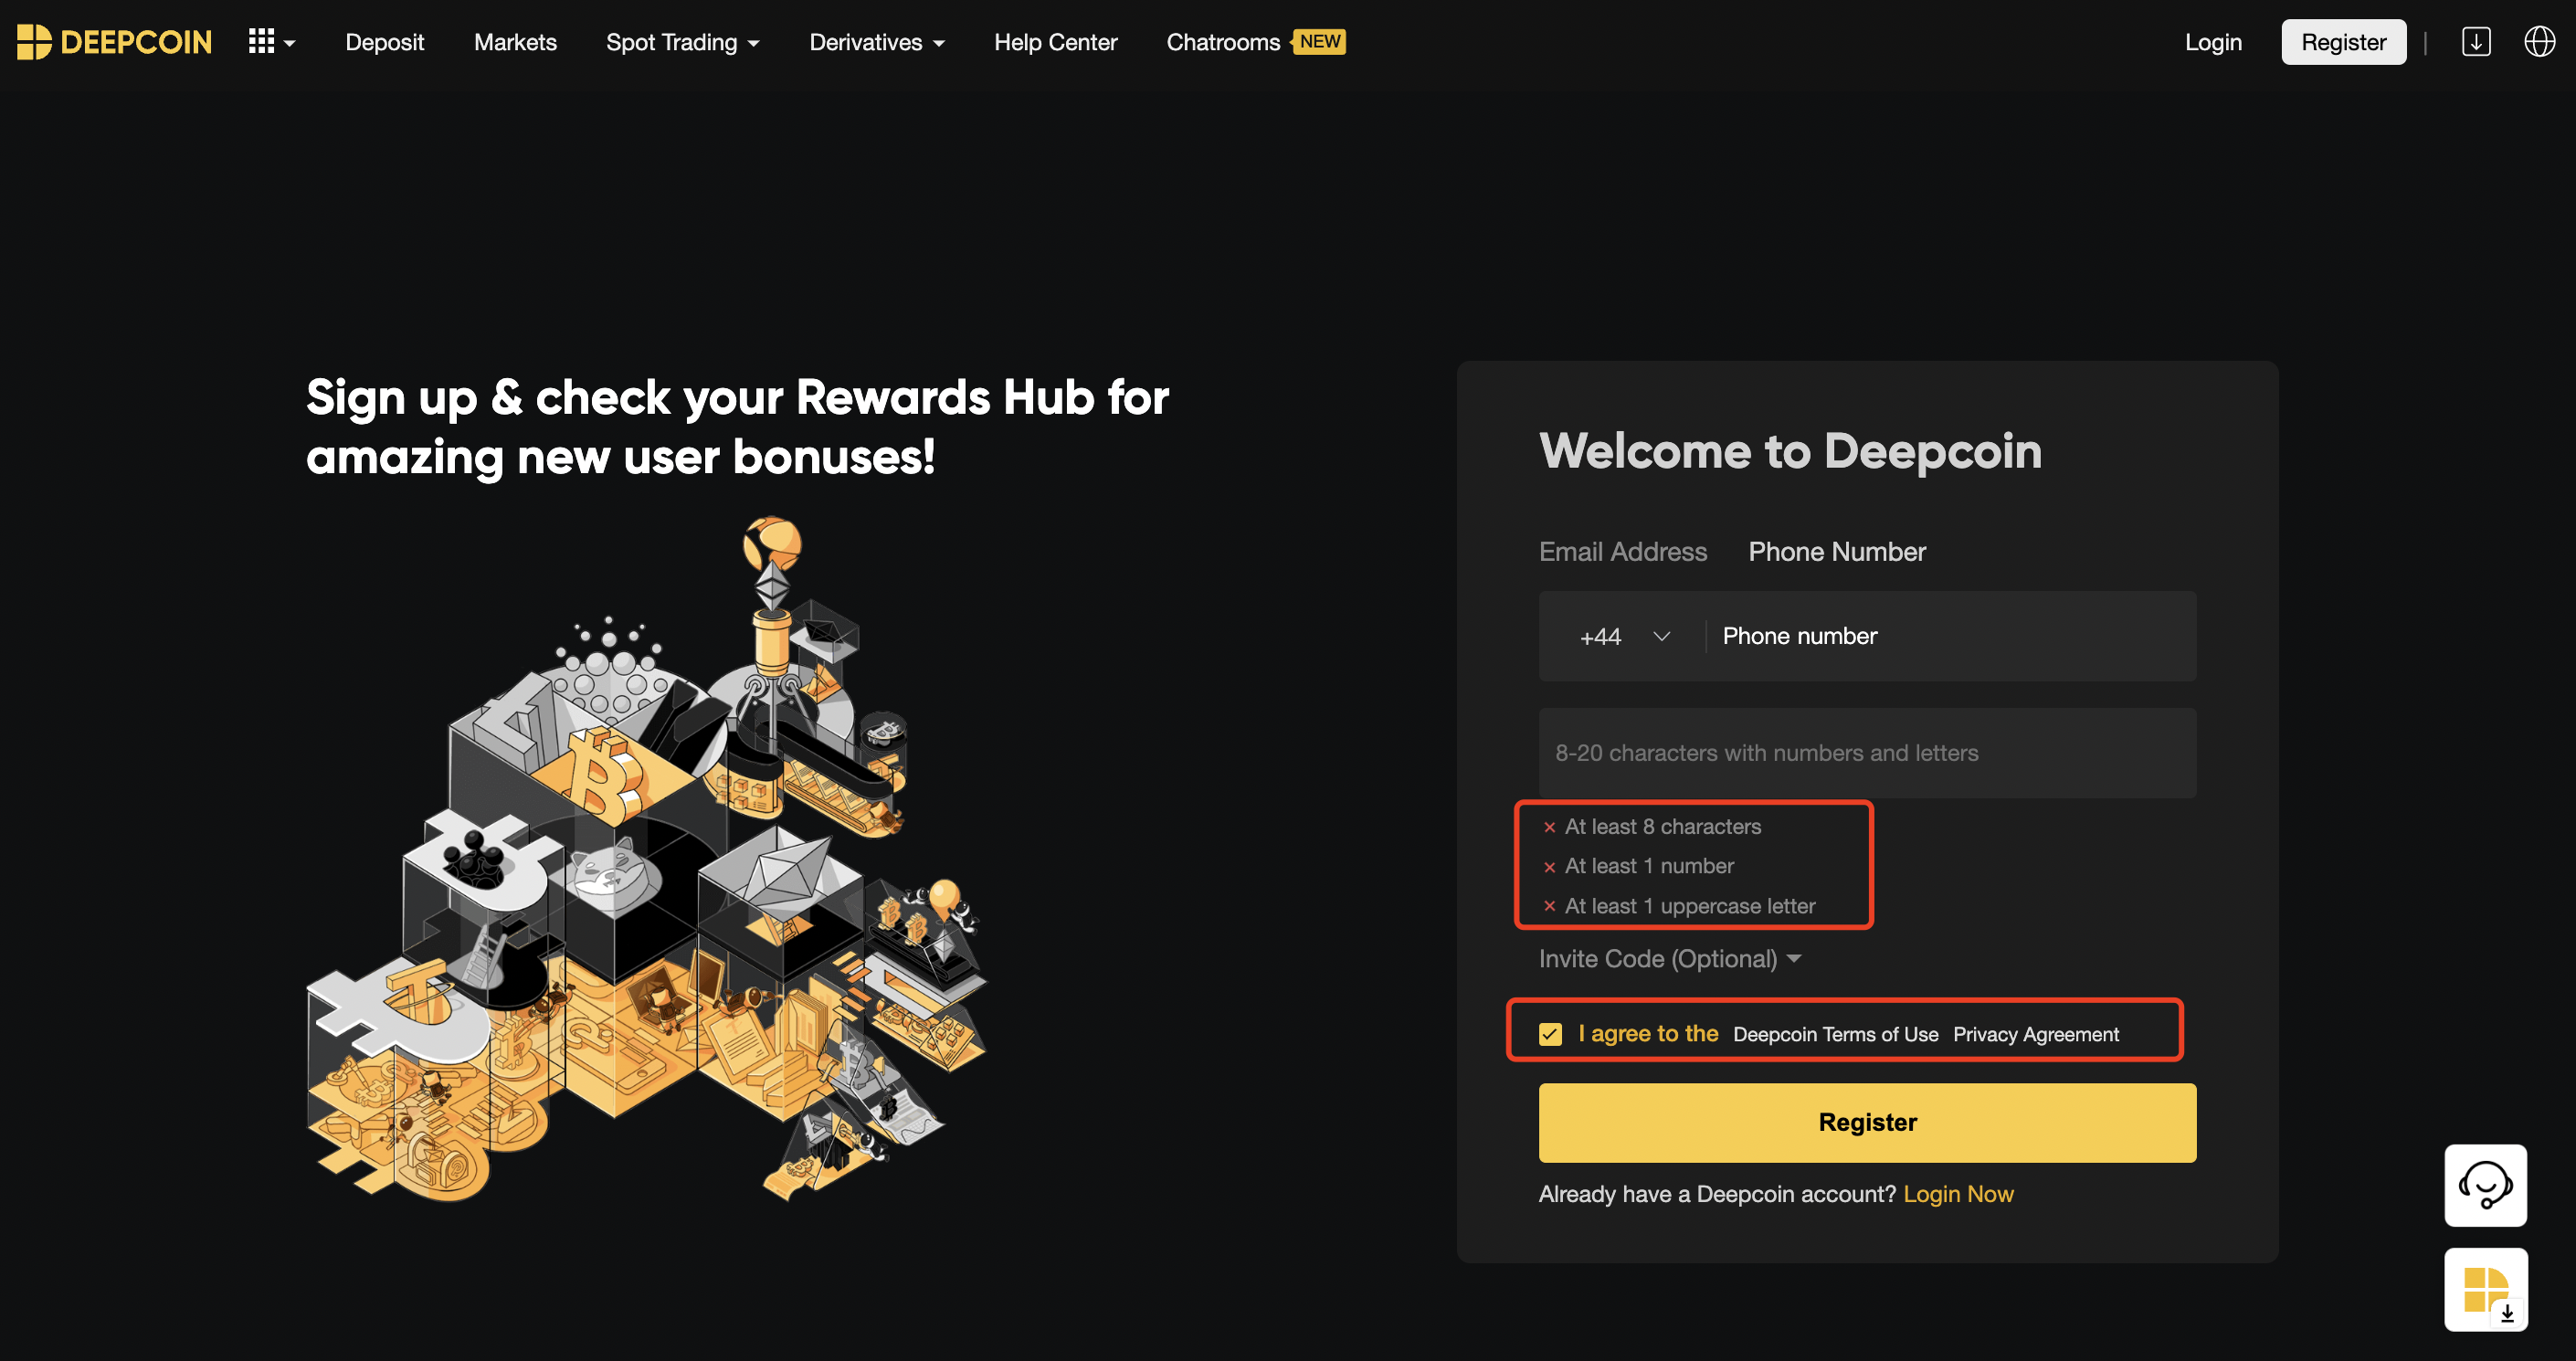This screenshot has height=1361, width=2576.
Task: Click the NEW badge beside Chatrooms
Action: 1320,42
